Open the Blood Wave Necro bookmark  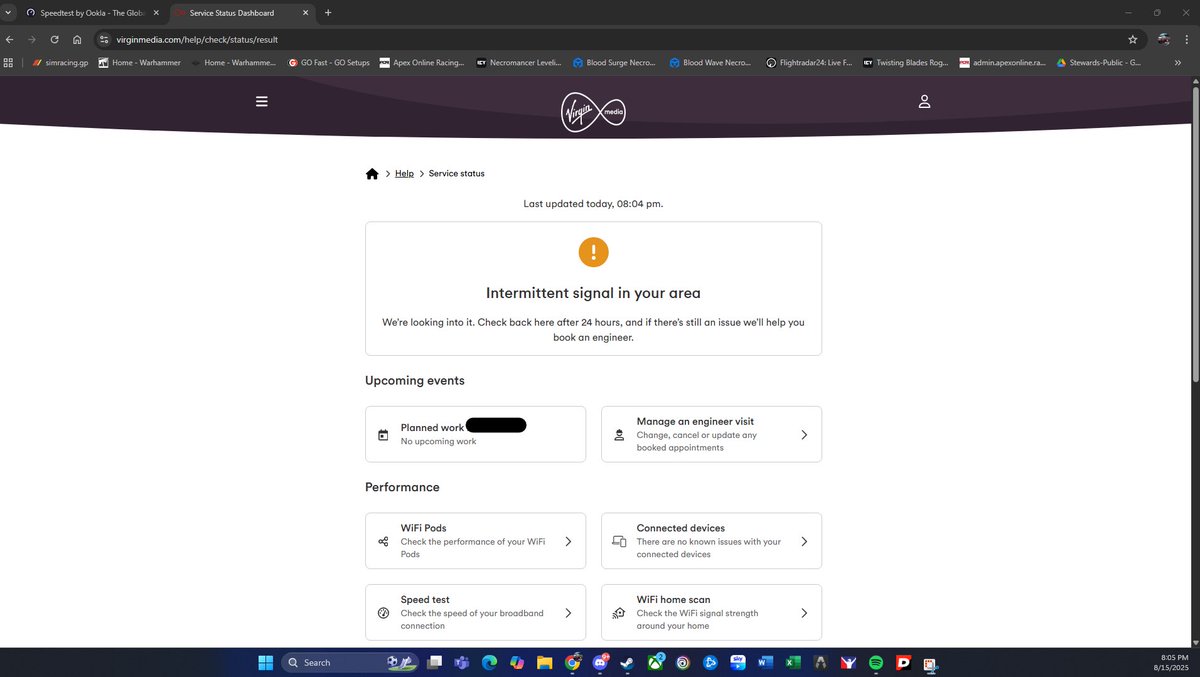click(711, 62)
